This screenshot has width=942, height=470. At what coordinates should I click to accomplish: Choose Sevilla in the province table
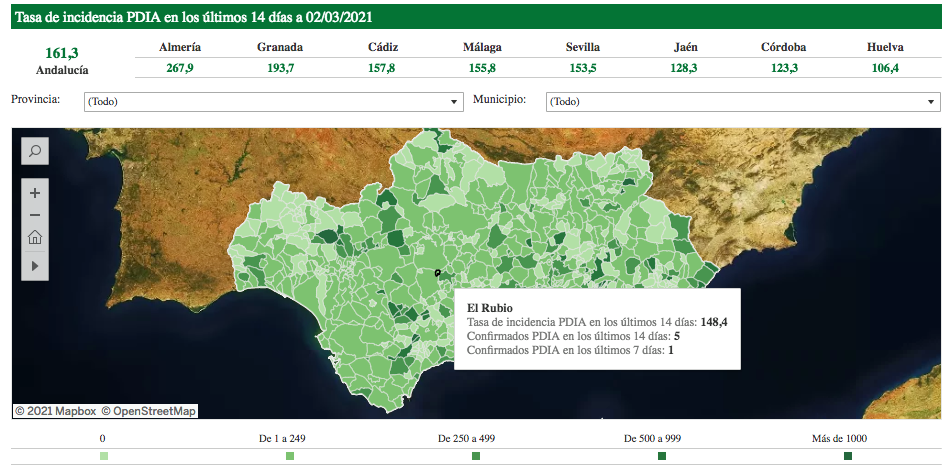(x=583, y=47)
